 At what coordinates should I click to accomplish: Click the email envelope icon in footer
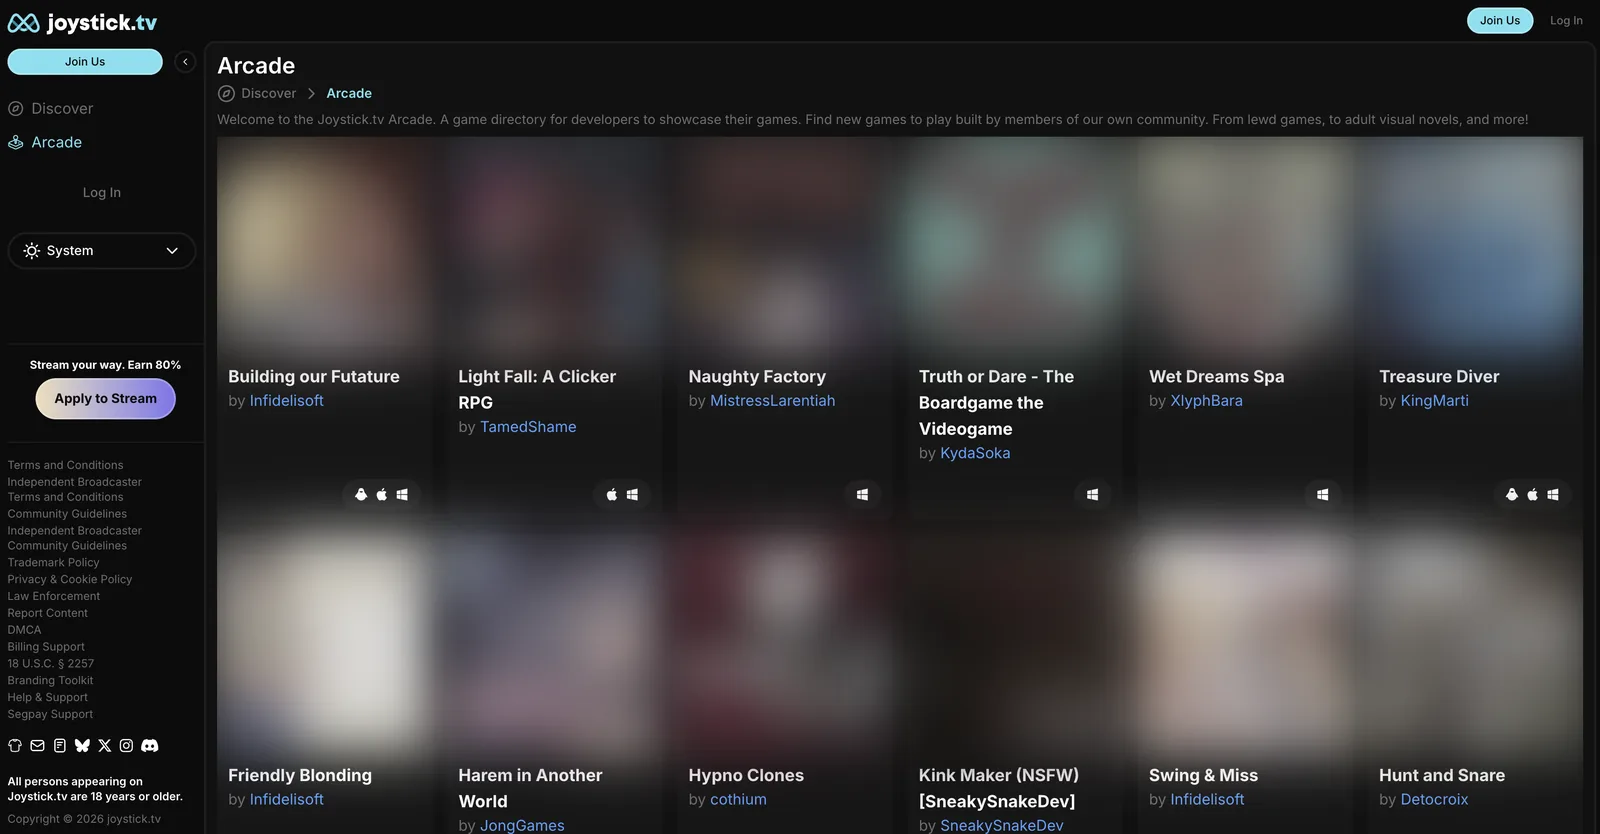37,746
